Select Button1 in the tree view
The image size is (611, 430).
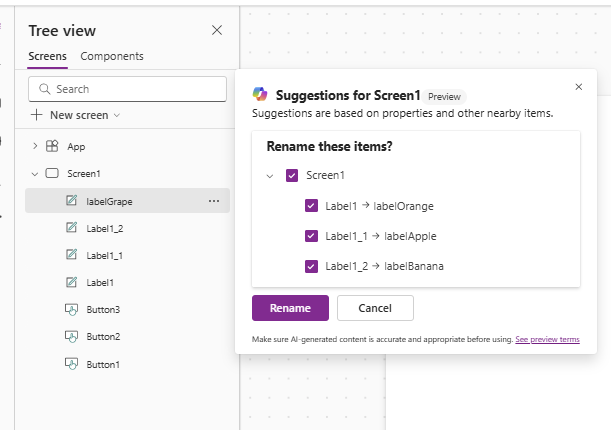103,365
